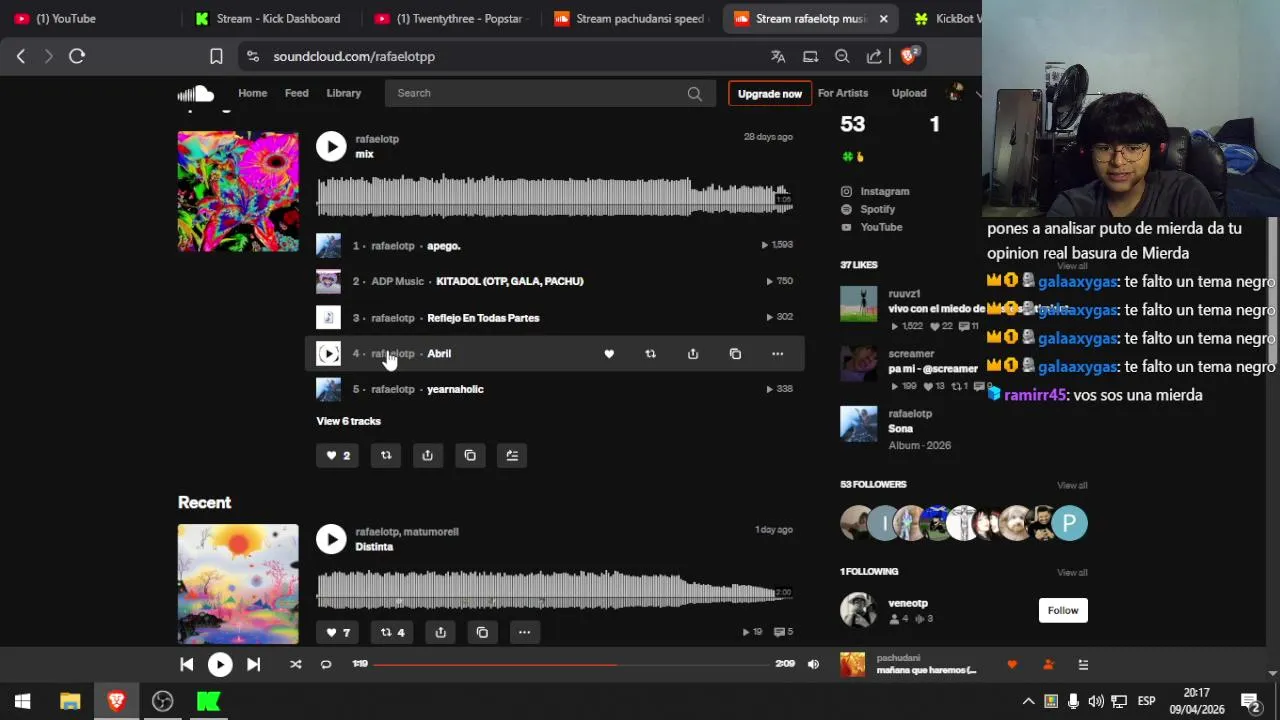Click the SoundCloud logo in the header
This screenshot has height=720, width=1280.
point(196,93)
